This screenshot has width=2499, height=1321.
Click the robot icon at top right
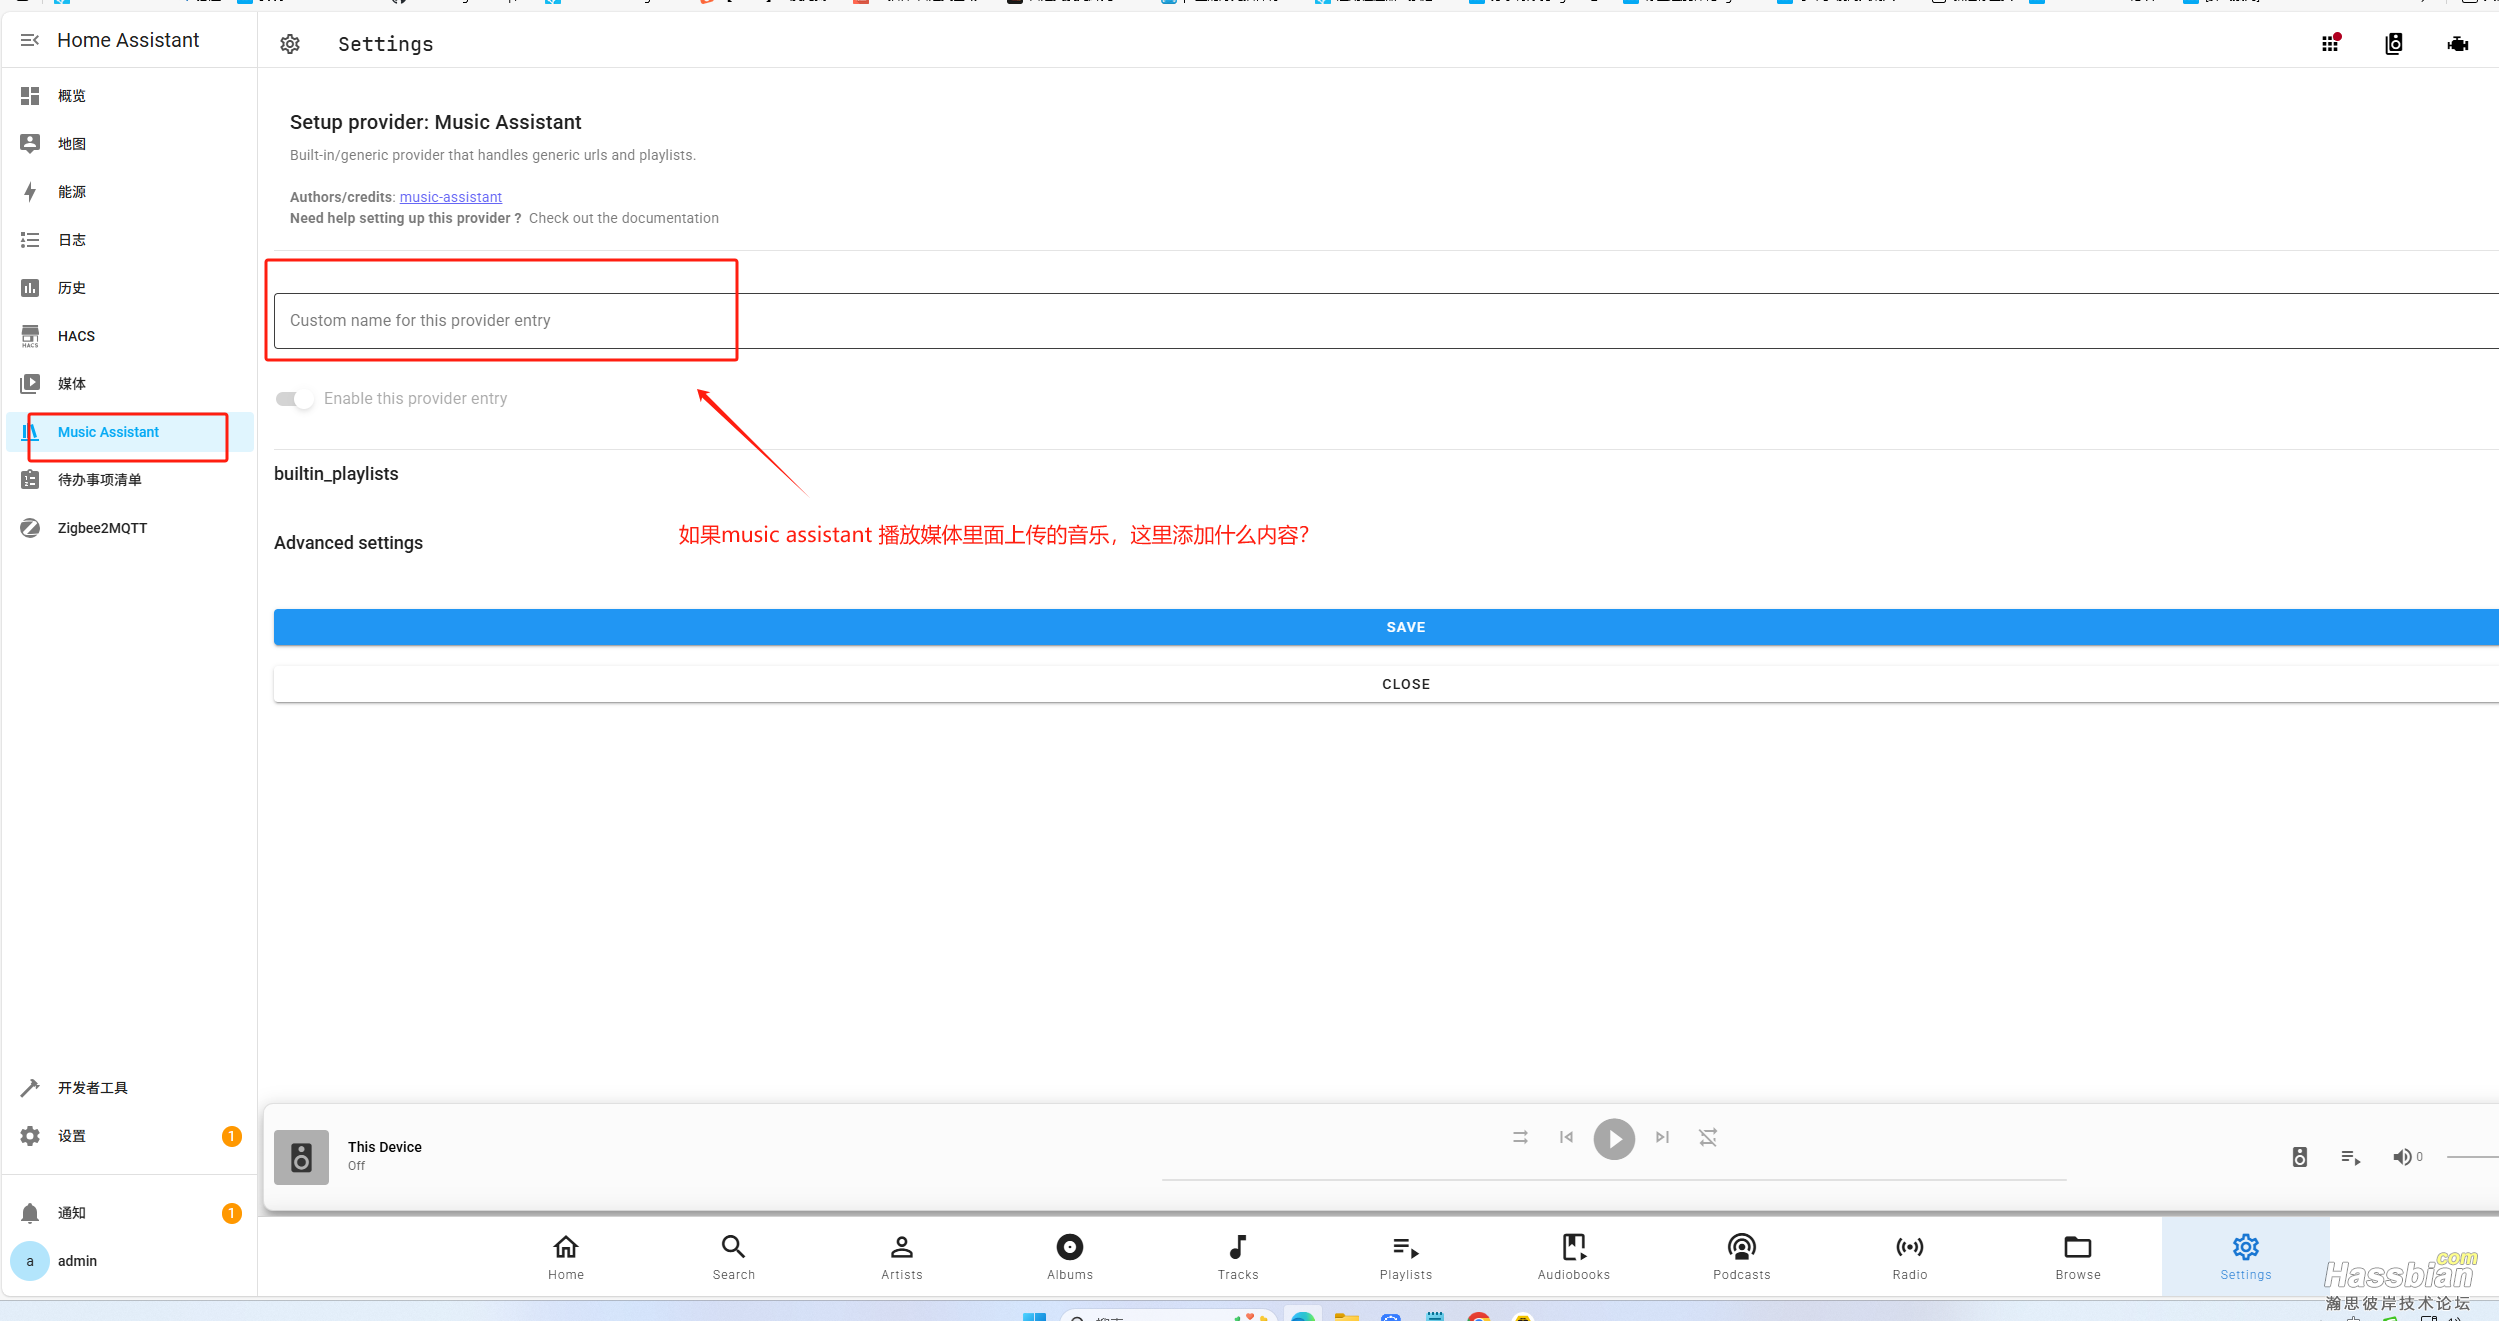pos(2458,44)
